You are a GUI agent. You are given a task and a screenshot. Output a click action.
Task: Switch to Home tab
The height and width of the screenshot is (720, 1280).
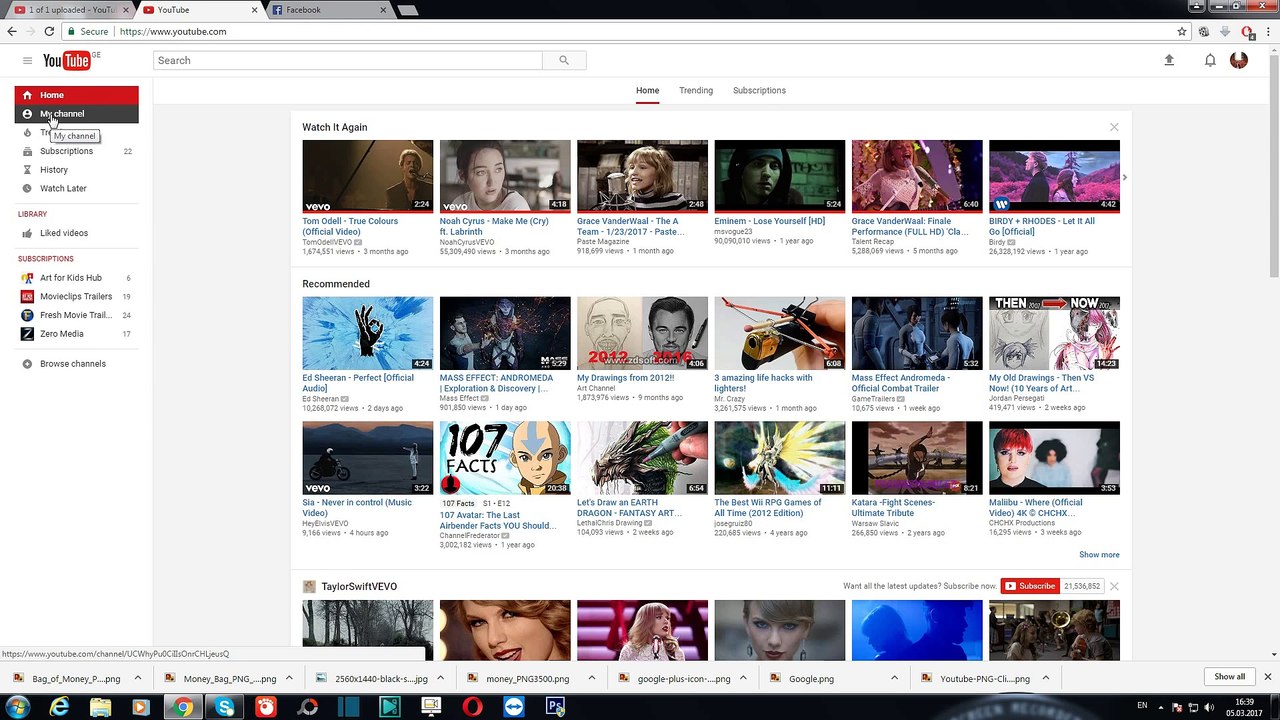[647, 90]
